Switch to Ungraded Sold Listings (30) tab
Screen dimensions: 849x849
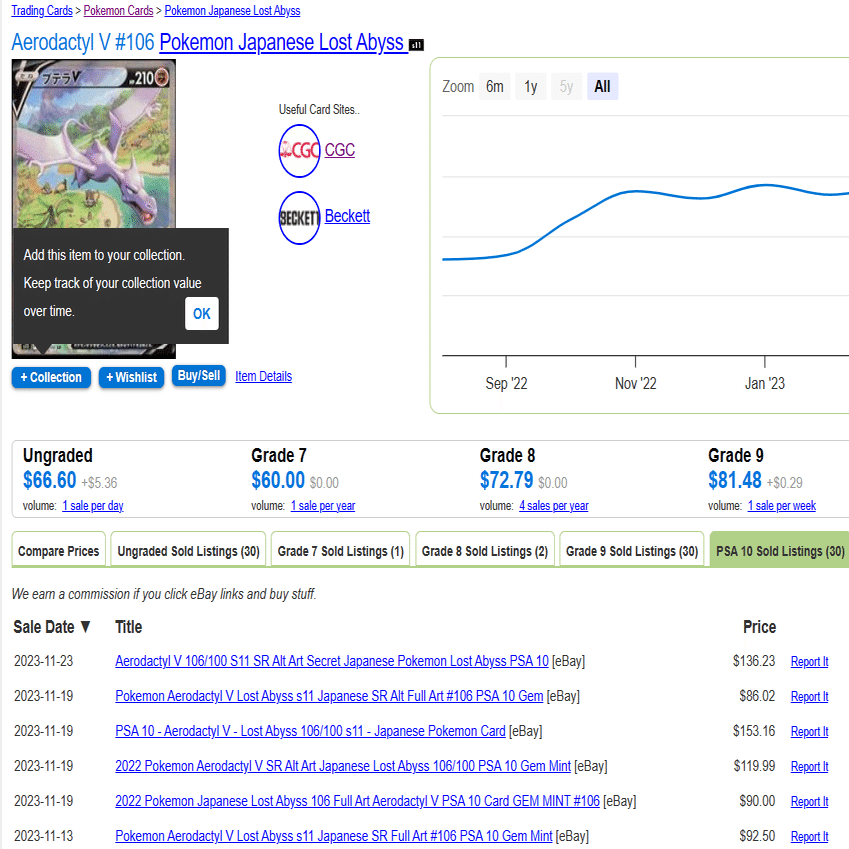coord(188,551)
